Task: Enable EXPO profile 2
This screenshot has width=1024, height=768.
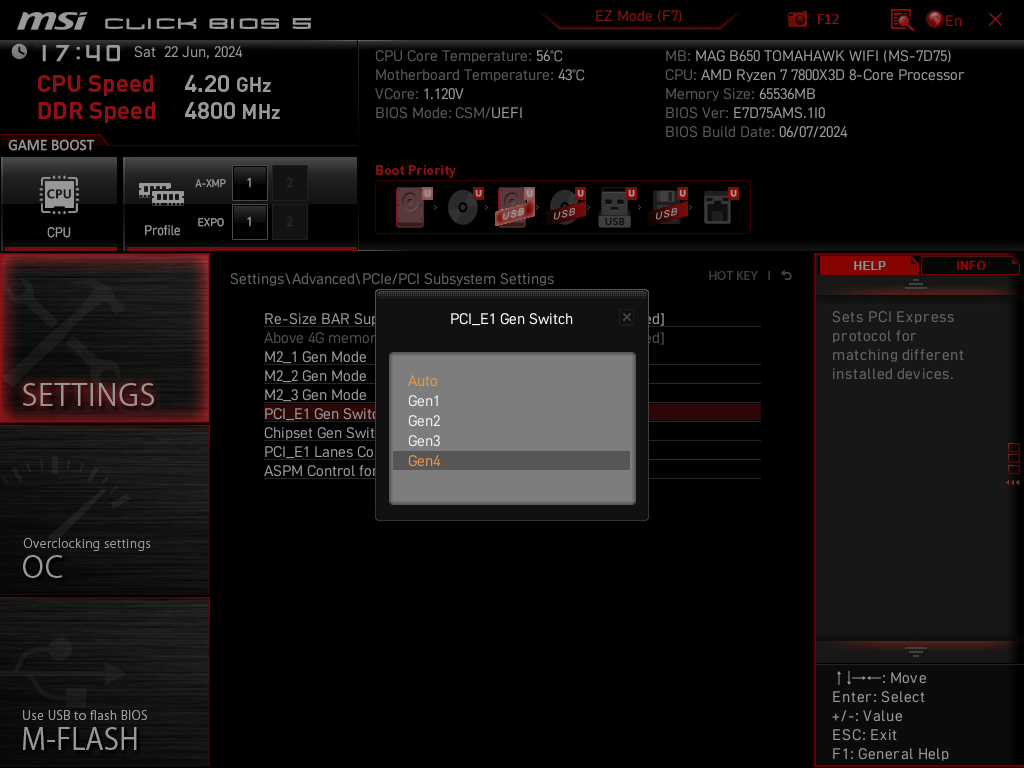Action: (x=289, y=222)
